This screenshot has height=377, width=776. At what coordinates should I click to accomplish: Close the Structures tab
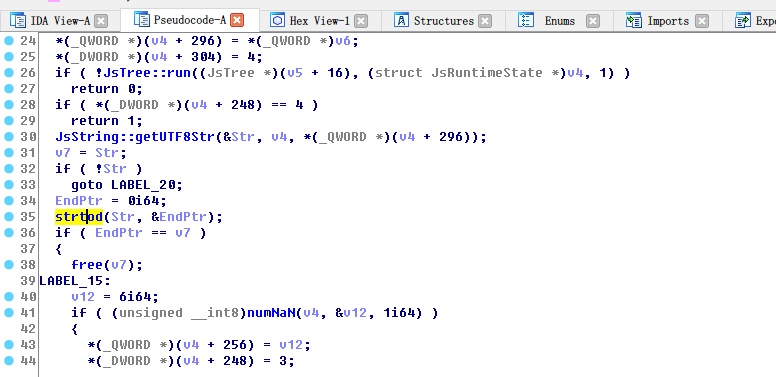[485, 21]
